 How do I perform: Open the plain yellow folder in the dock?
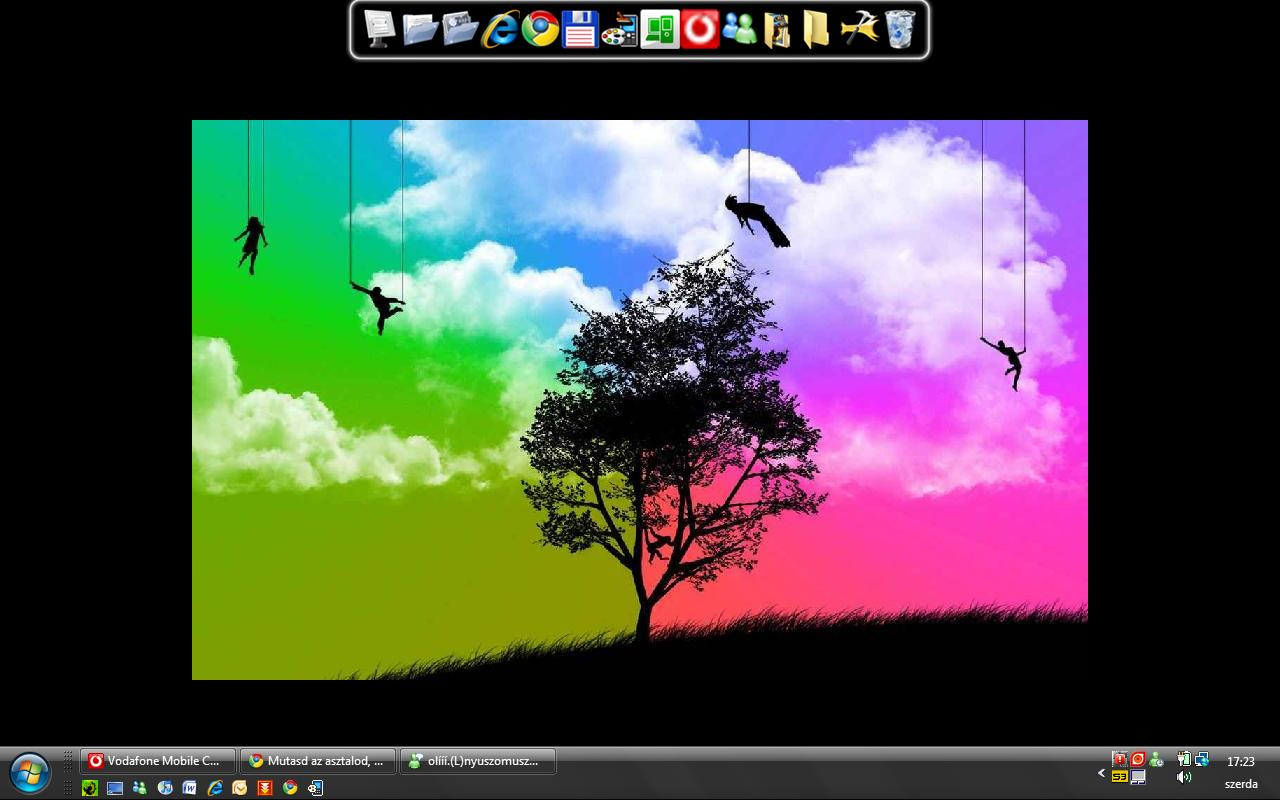point(816,29)
